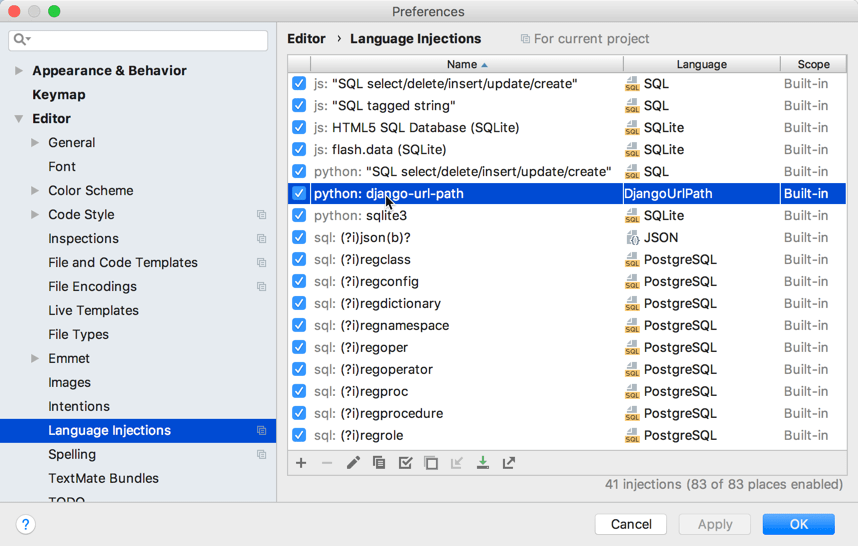Disable the js: HTML5 SQL Database injection
The width and height of the screenshot is (858, 546).
coord(299,128)
